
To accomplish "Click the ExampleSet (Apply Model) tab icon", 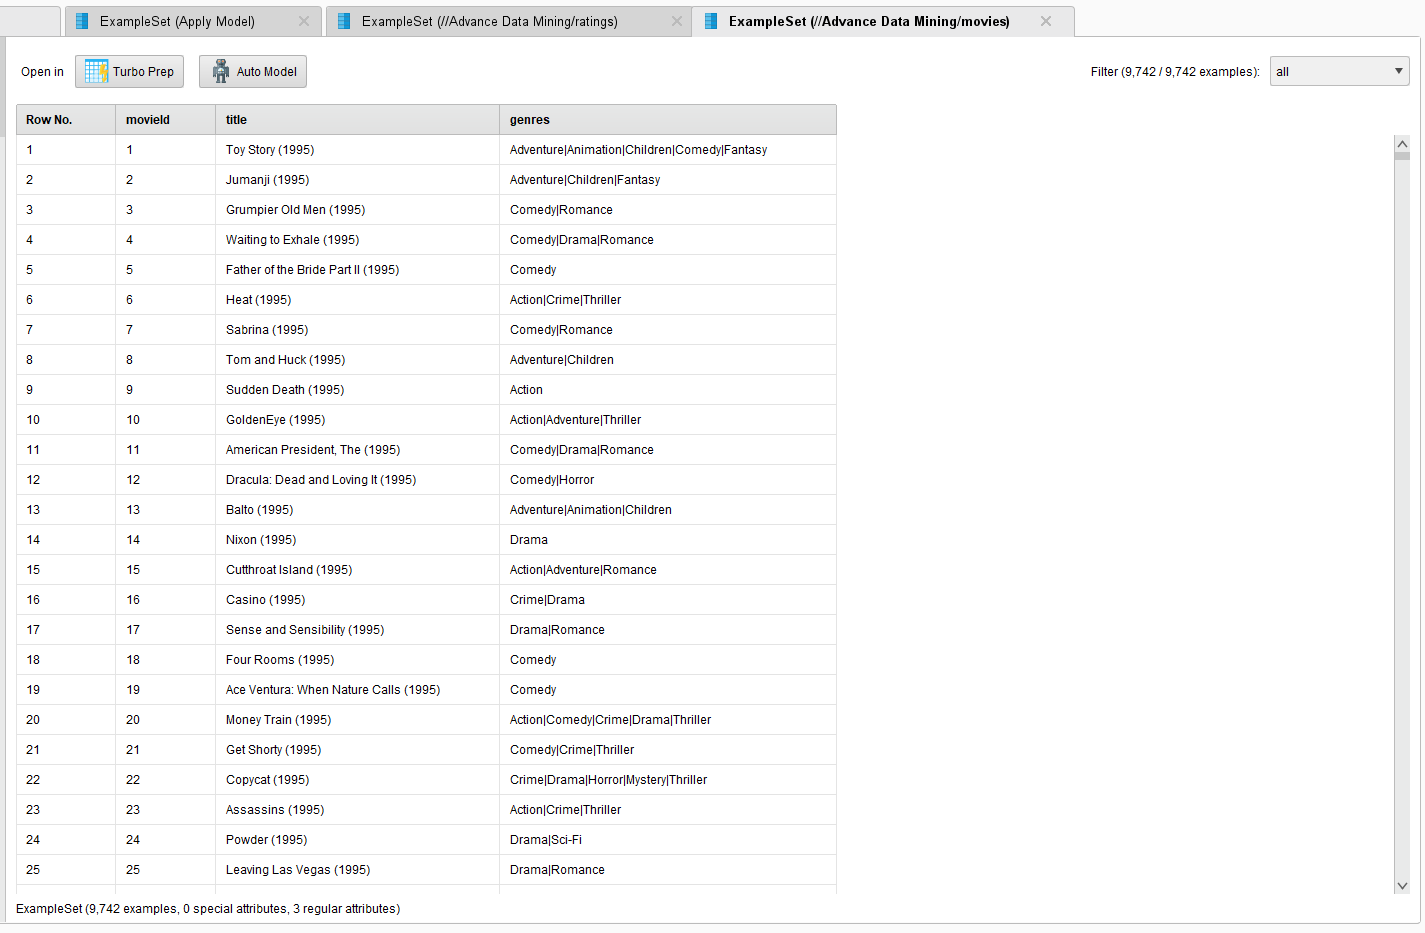I will (82, 21).
